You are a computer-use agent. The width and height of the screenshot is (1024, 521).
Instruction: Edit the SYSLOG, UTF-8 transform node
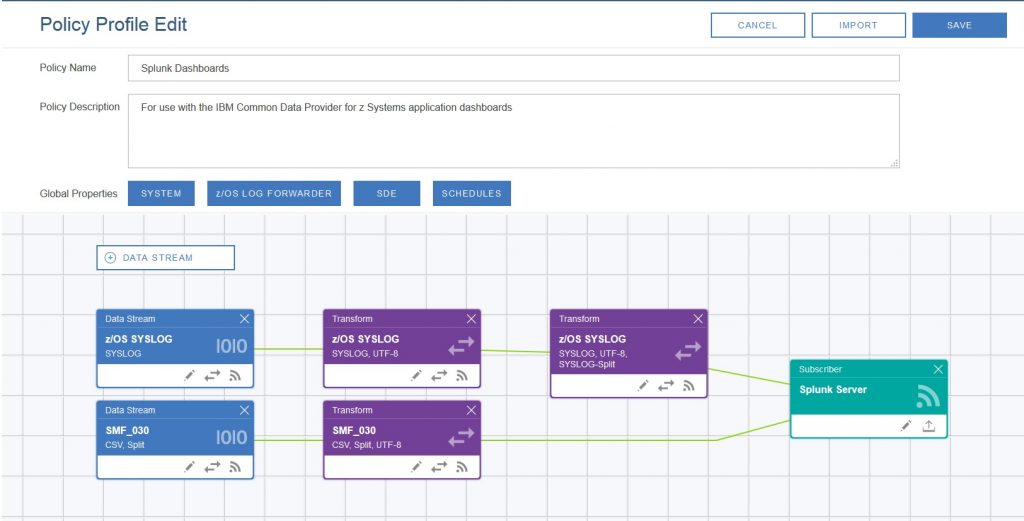click(x=416, y=375)
